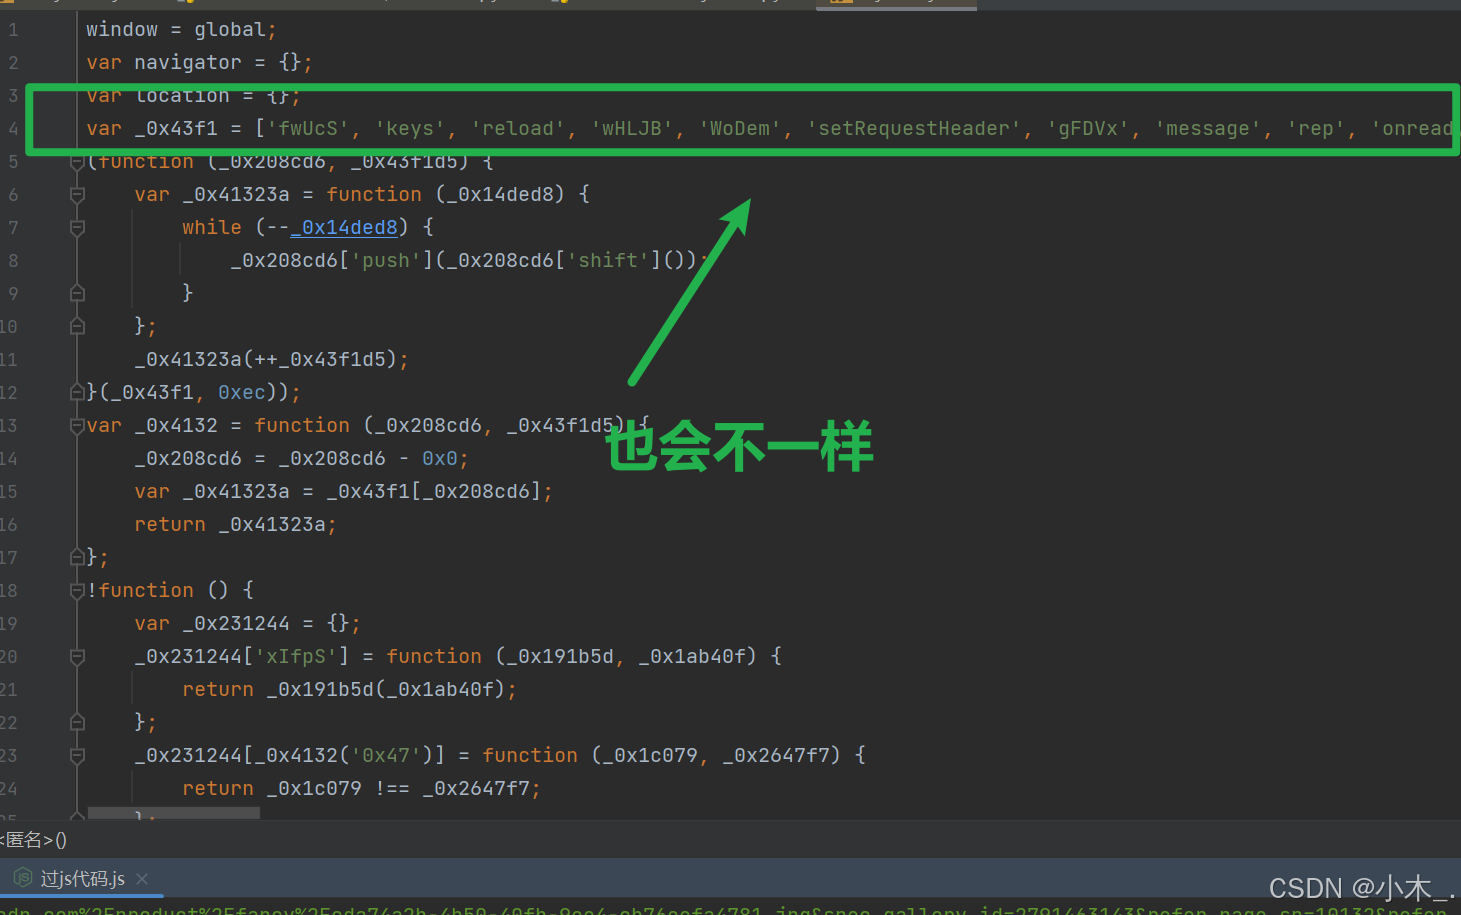Click the fold end marker on line 22
This screenshot has width=1461, height=915.
tap(77, 723)
